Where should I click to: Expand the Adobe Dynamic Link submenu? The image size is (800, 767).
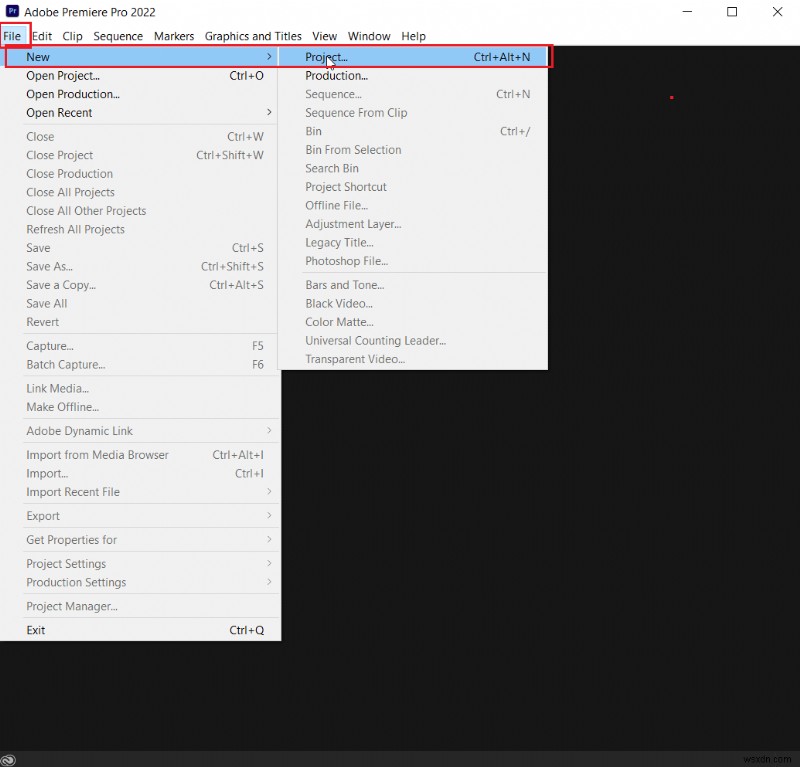click(x=141, y=431)
